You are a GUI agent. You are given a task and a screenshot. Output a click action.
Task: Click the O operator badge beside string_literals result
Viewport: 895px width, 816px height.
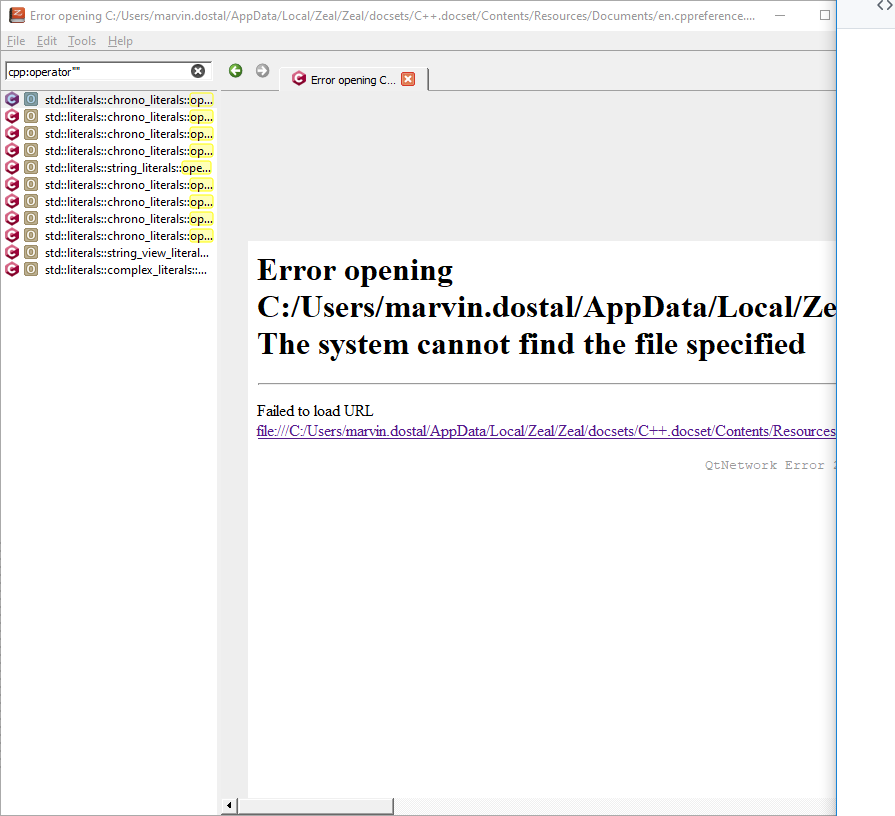pyautogui.click(x=30, y=167)
